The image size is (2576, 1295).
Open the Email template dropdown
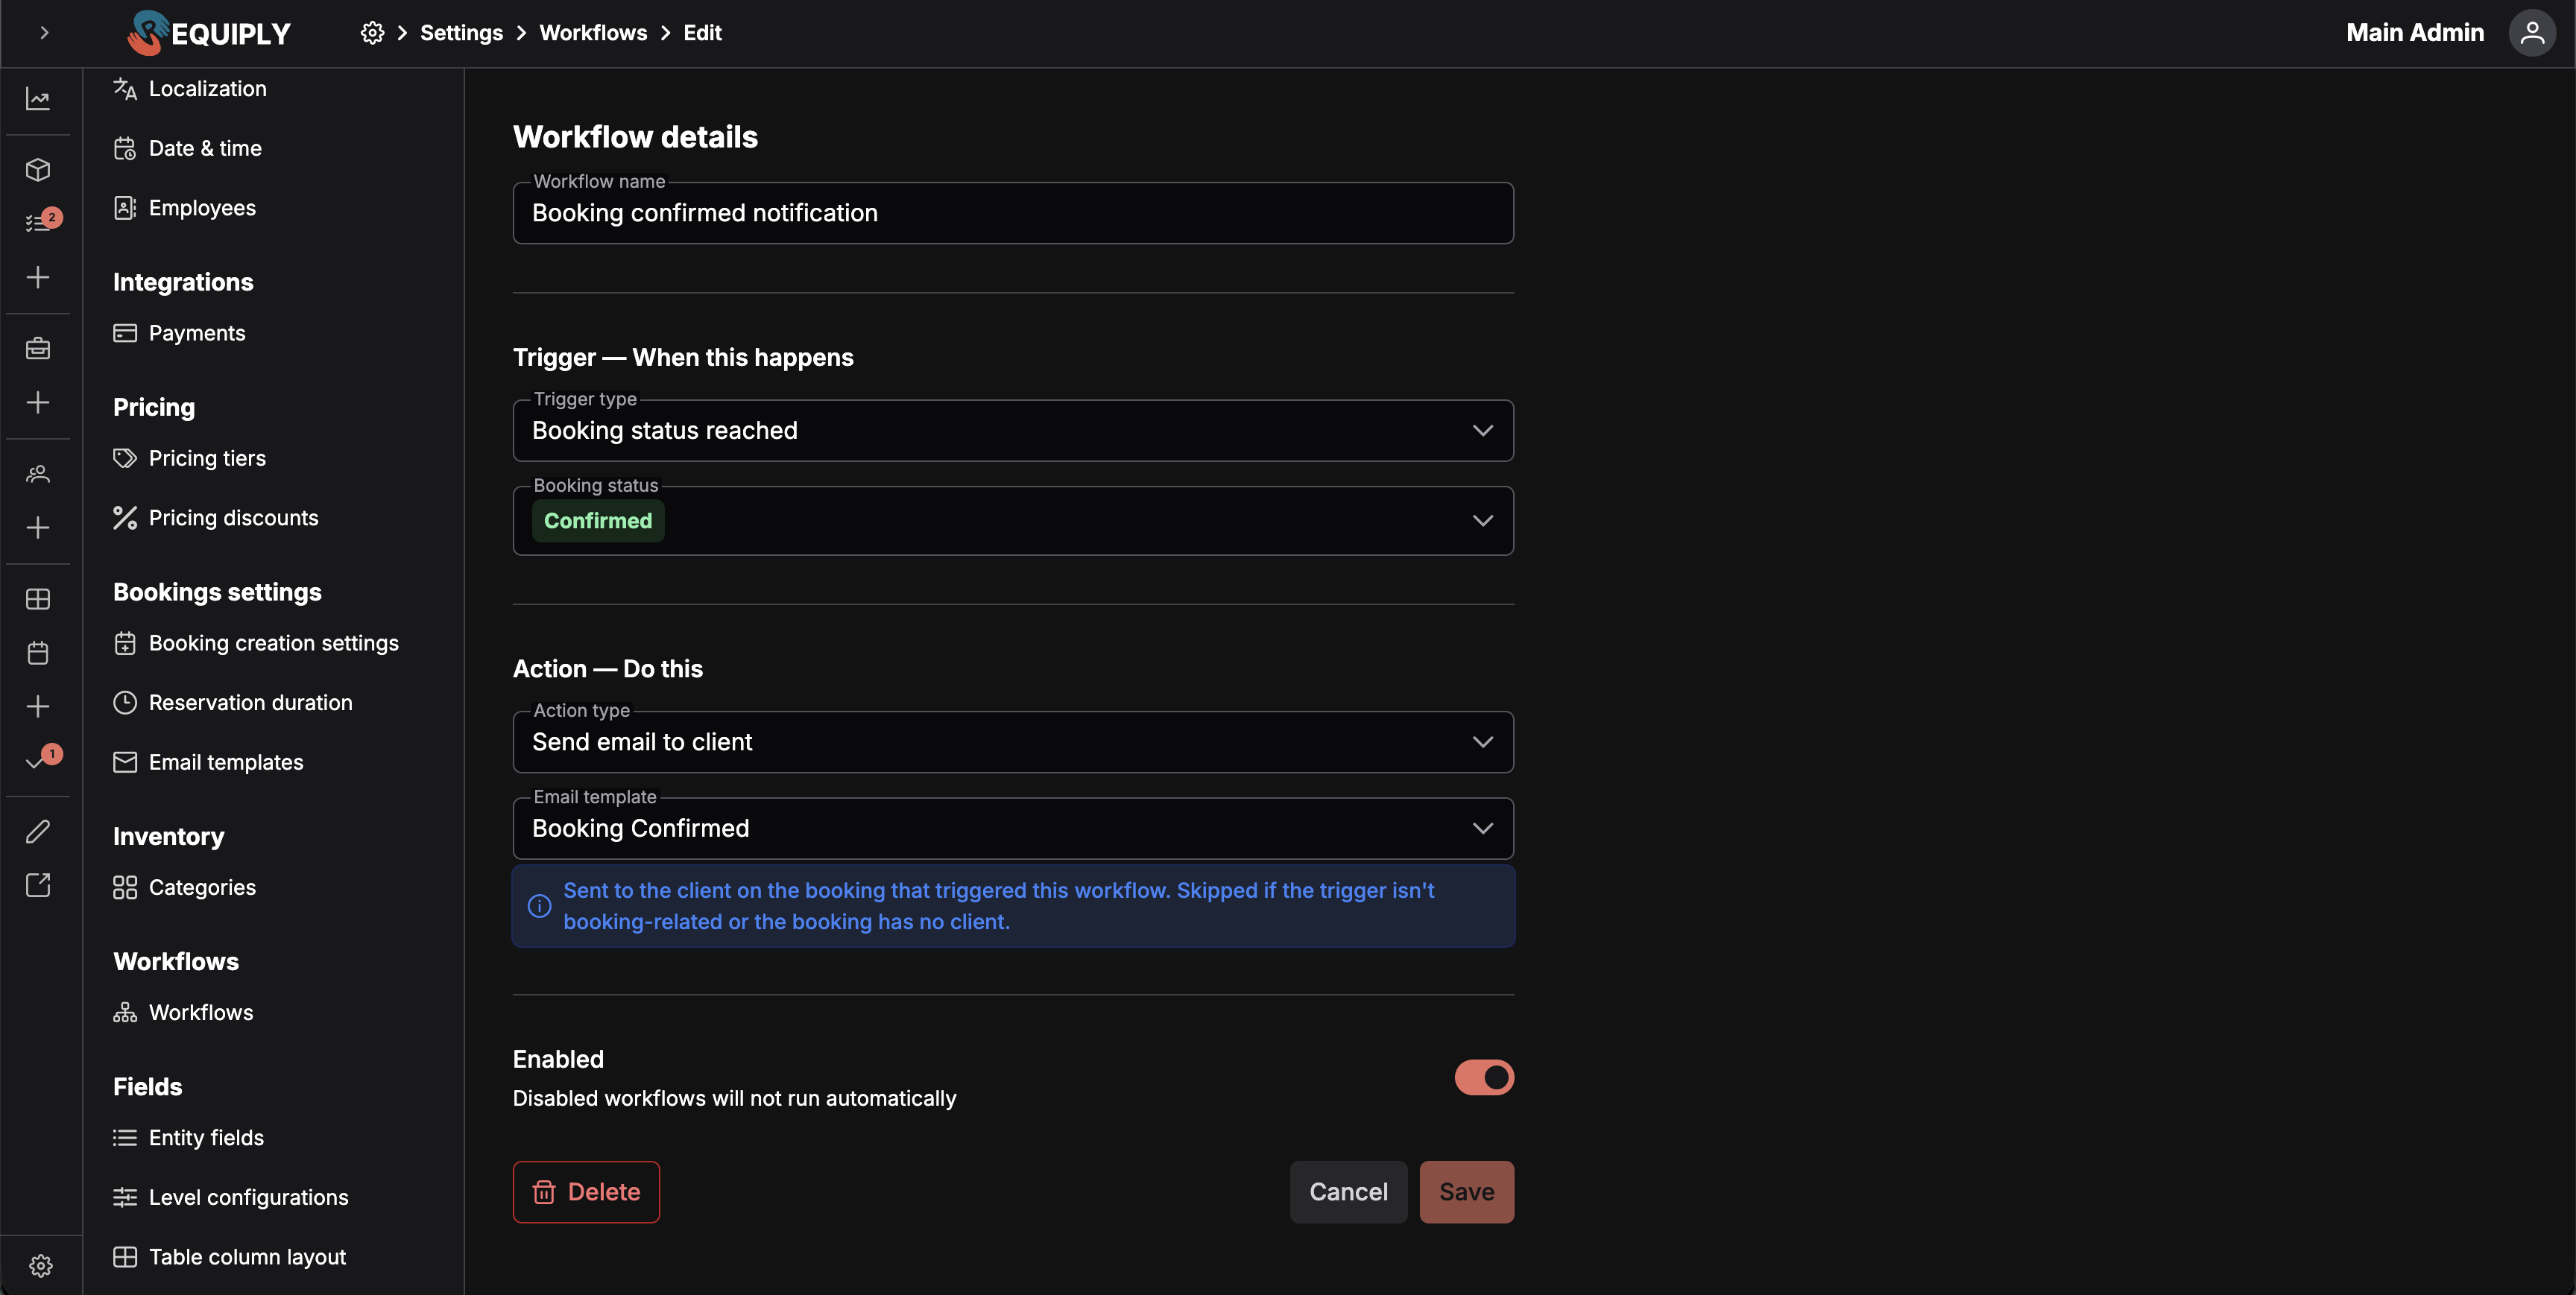pyautogui.click(x=1013, y=828)
